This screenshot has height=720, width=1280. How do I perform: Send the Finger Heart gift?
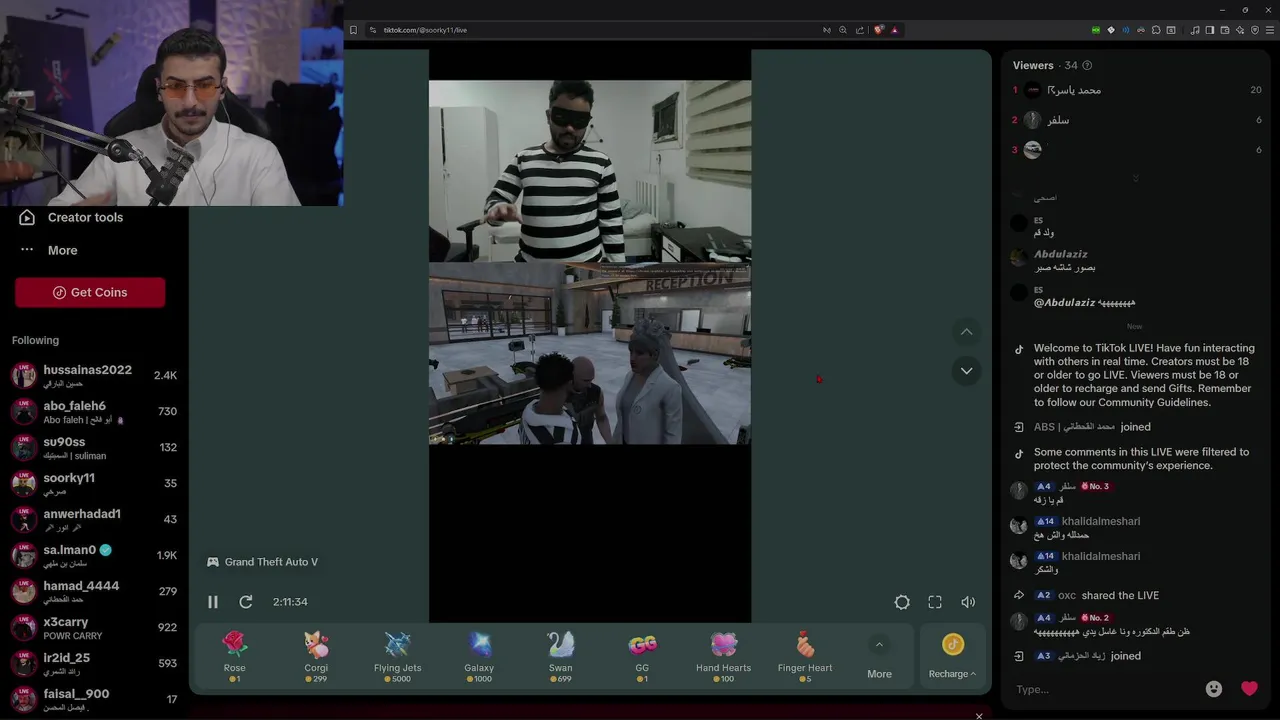(805, 657)
